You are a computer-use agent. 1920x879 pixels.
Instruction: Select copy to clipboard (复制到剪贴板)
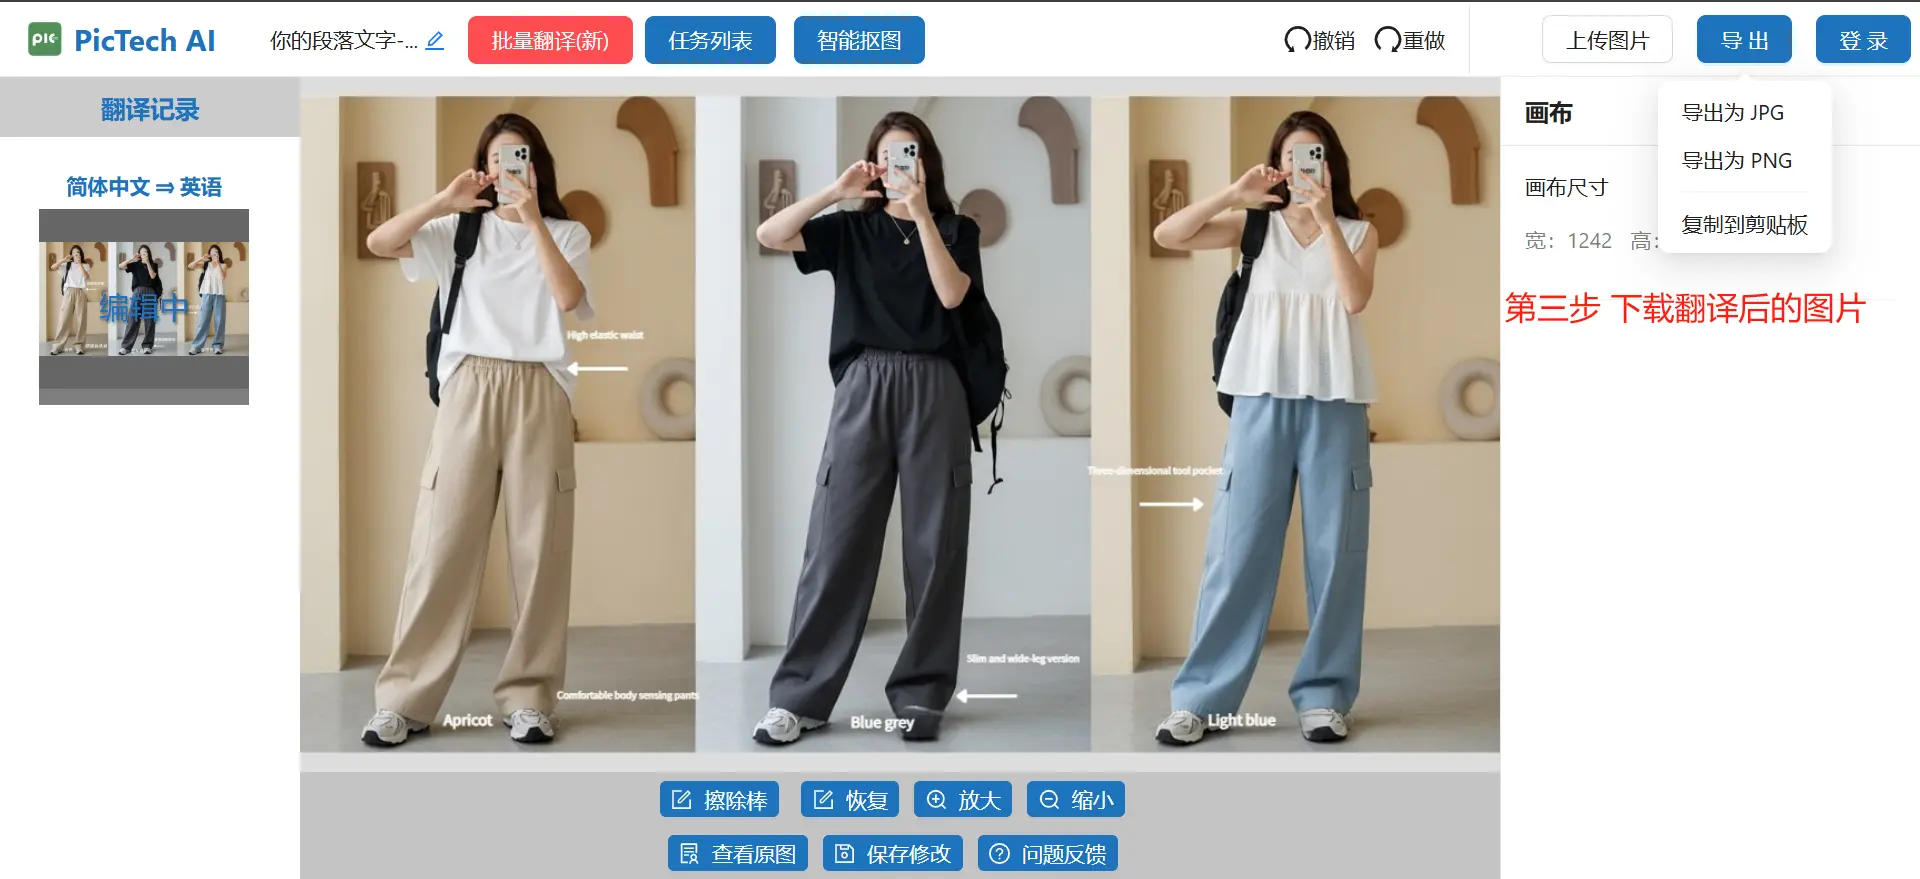[1745, 225]
